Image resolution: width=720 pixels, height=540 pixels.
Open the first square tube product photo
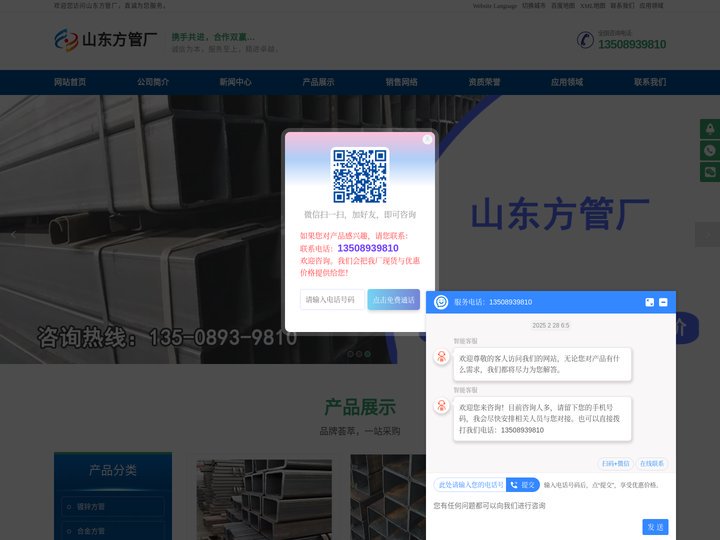(264, 500)
